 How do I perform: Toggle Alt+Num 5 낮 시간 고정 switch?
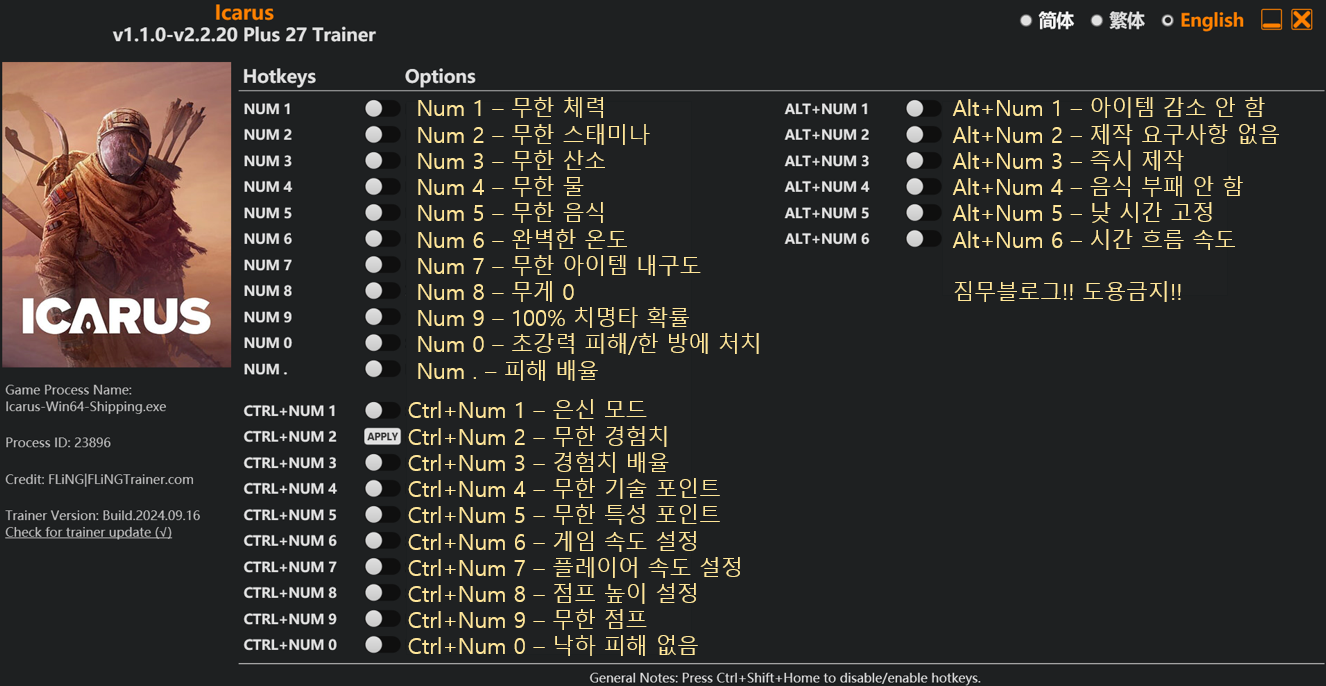pyautogui.click(x=923, y=212)
